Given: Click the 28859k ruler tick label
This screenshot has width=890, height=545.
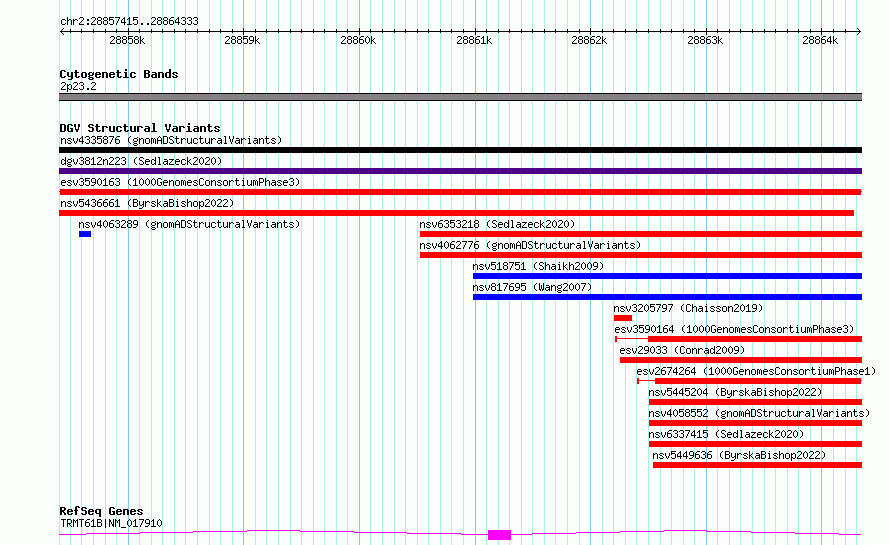Looking at the screenshot, I should (242, 40).
